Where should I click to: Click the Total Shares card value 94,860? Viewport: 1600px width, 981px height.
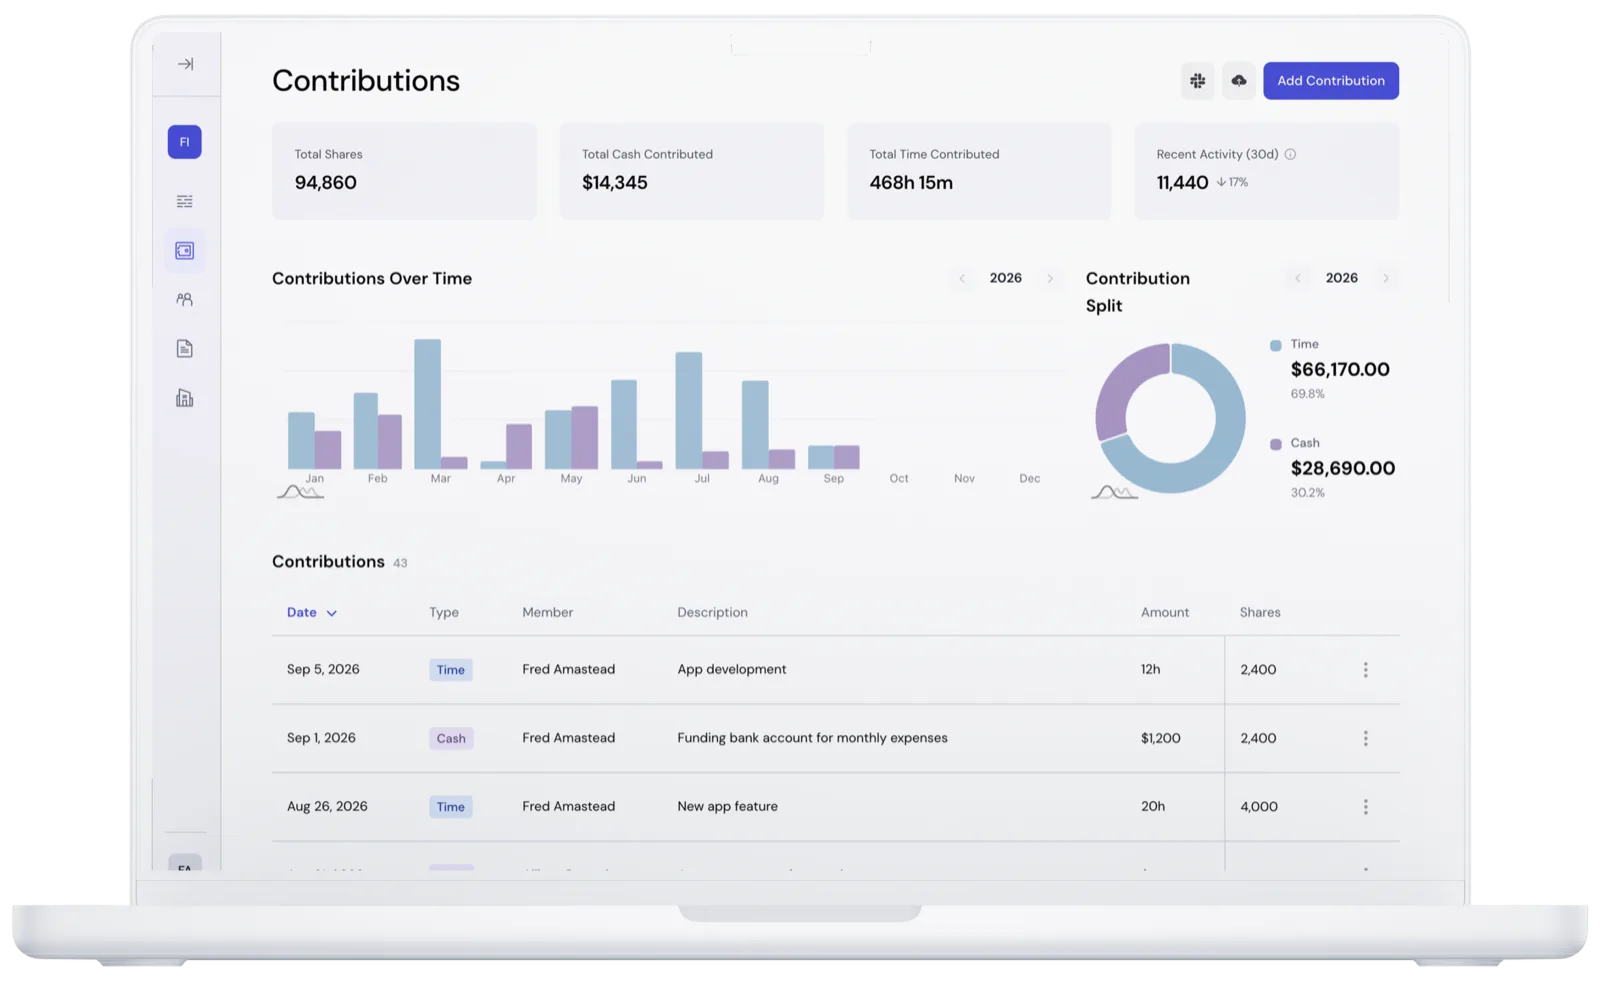pyautogui.click(x=325, y=183)
